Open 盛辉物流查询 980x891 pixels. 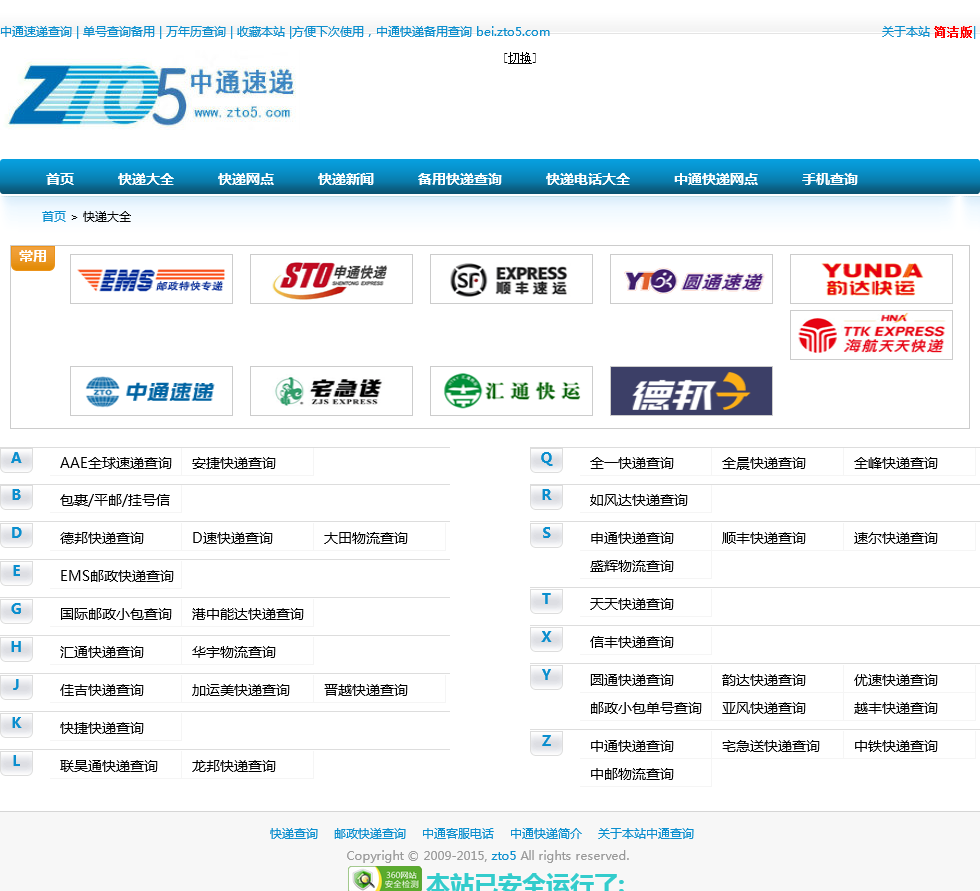tap(632, 566)
